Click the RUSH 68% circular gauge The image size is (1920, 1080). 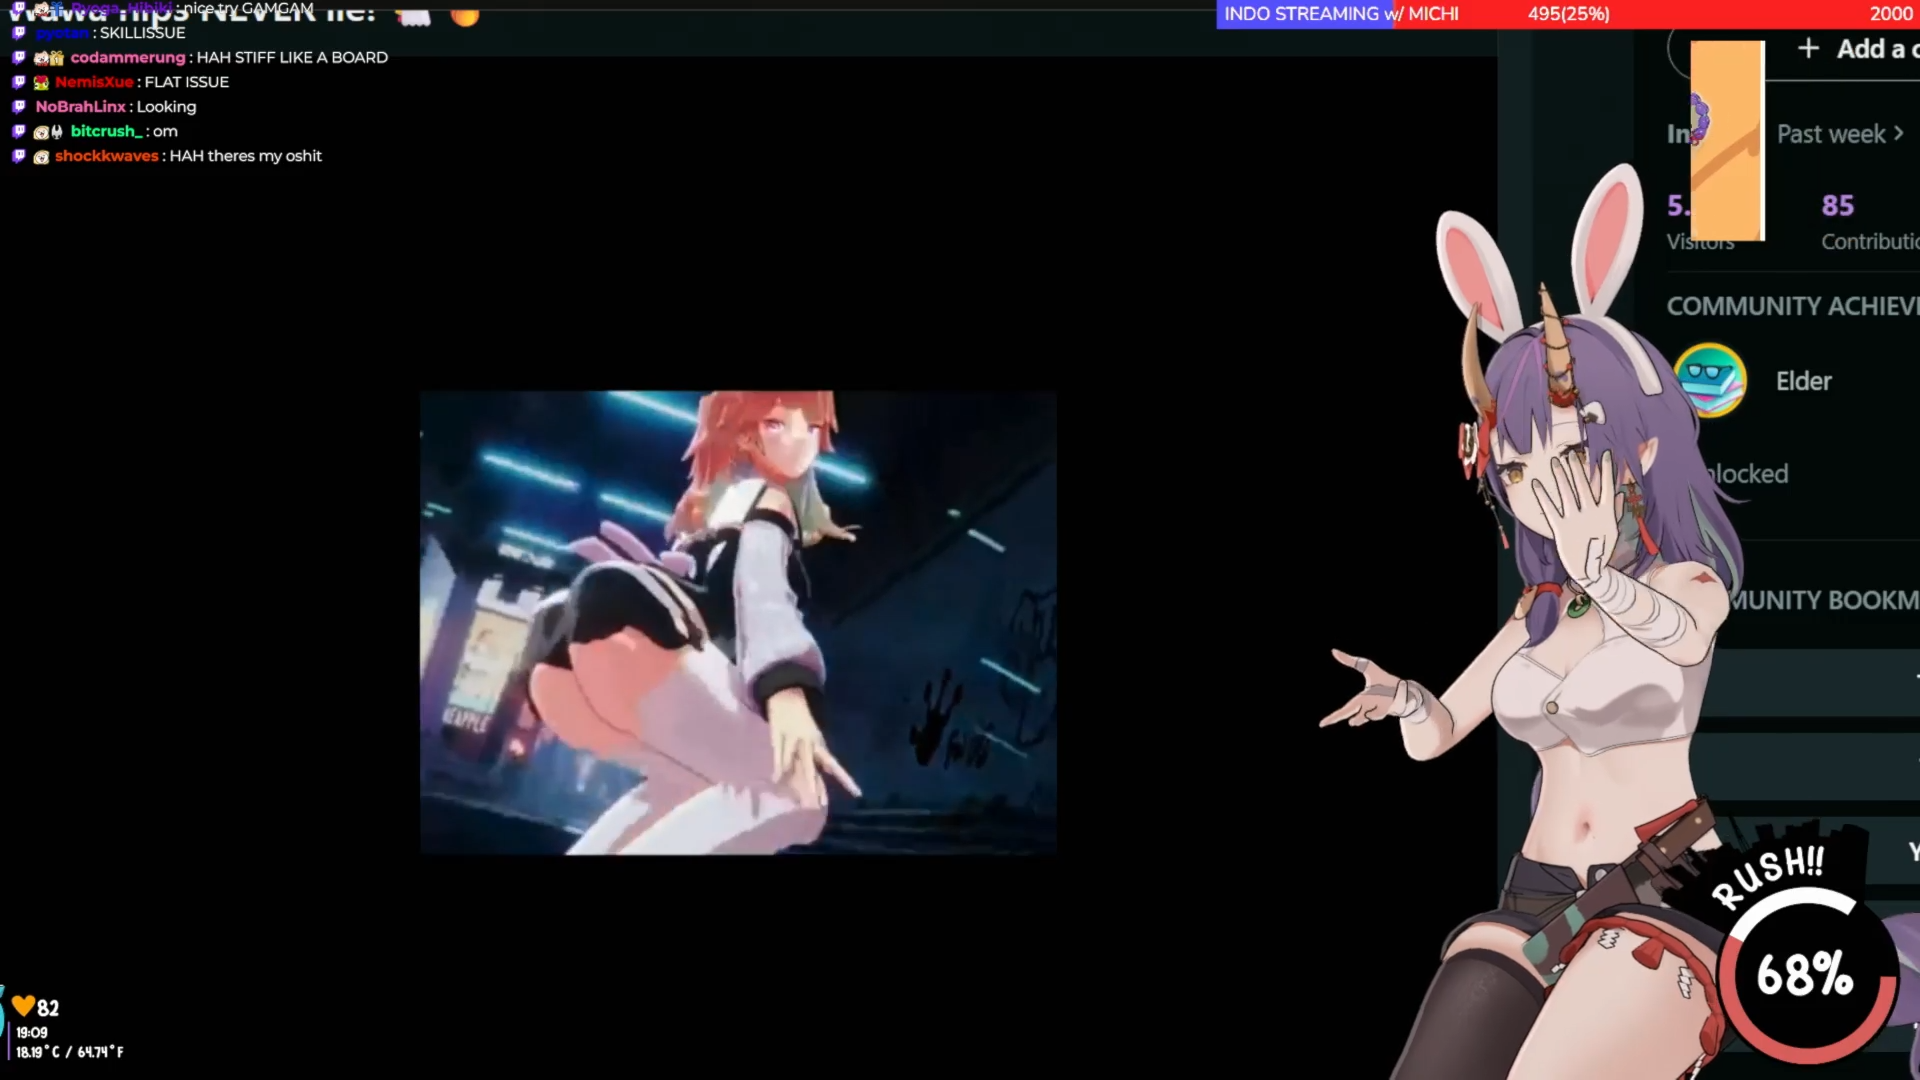1806,974
